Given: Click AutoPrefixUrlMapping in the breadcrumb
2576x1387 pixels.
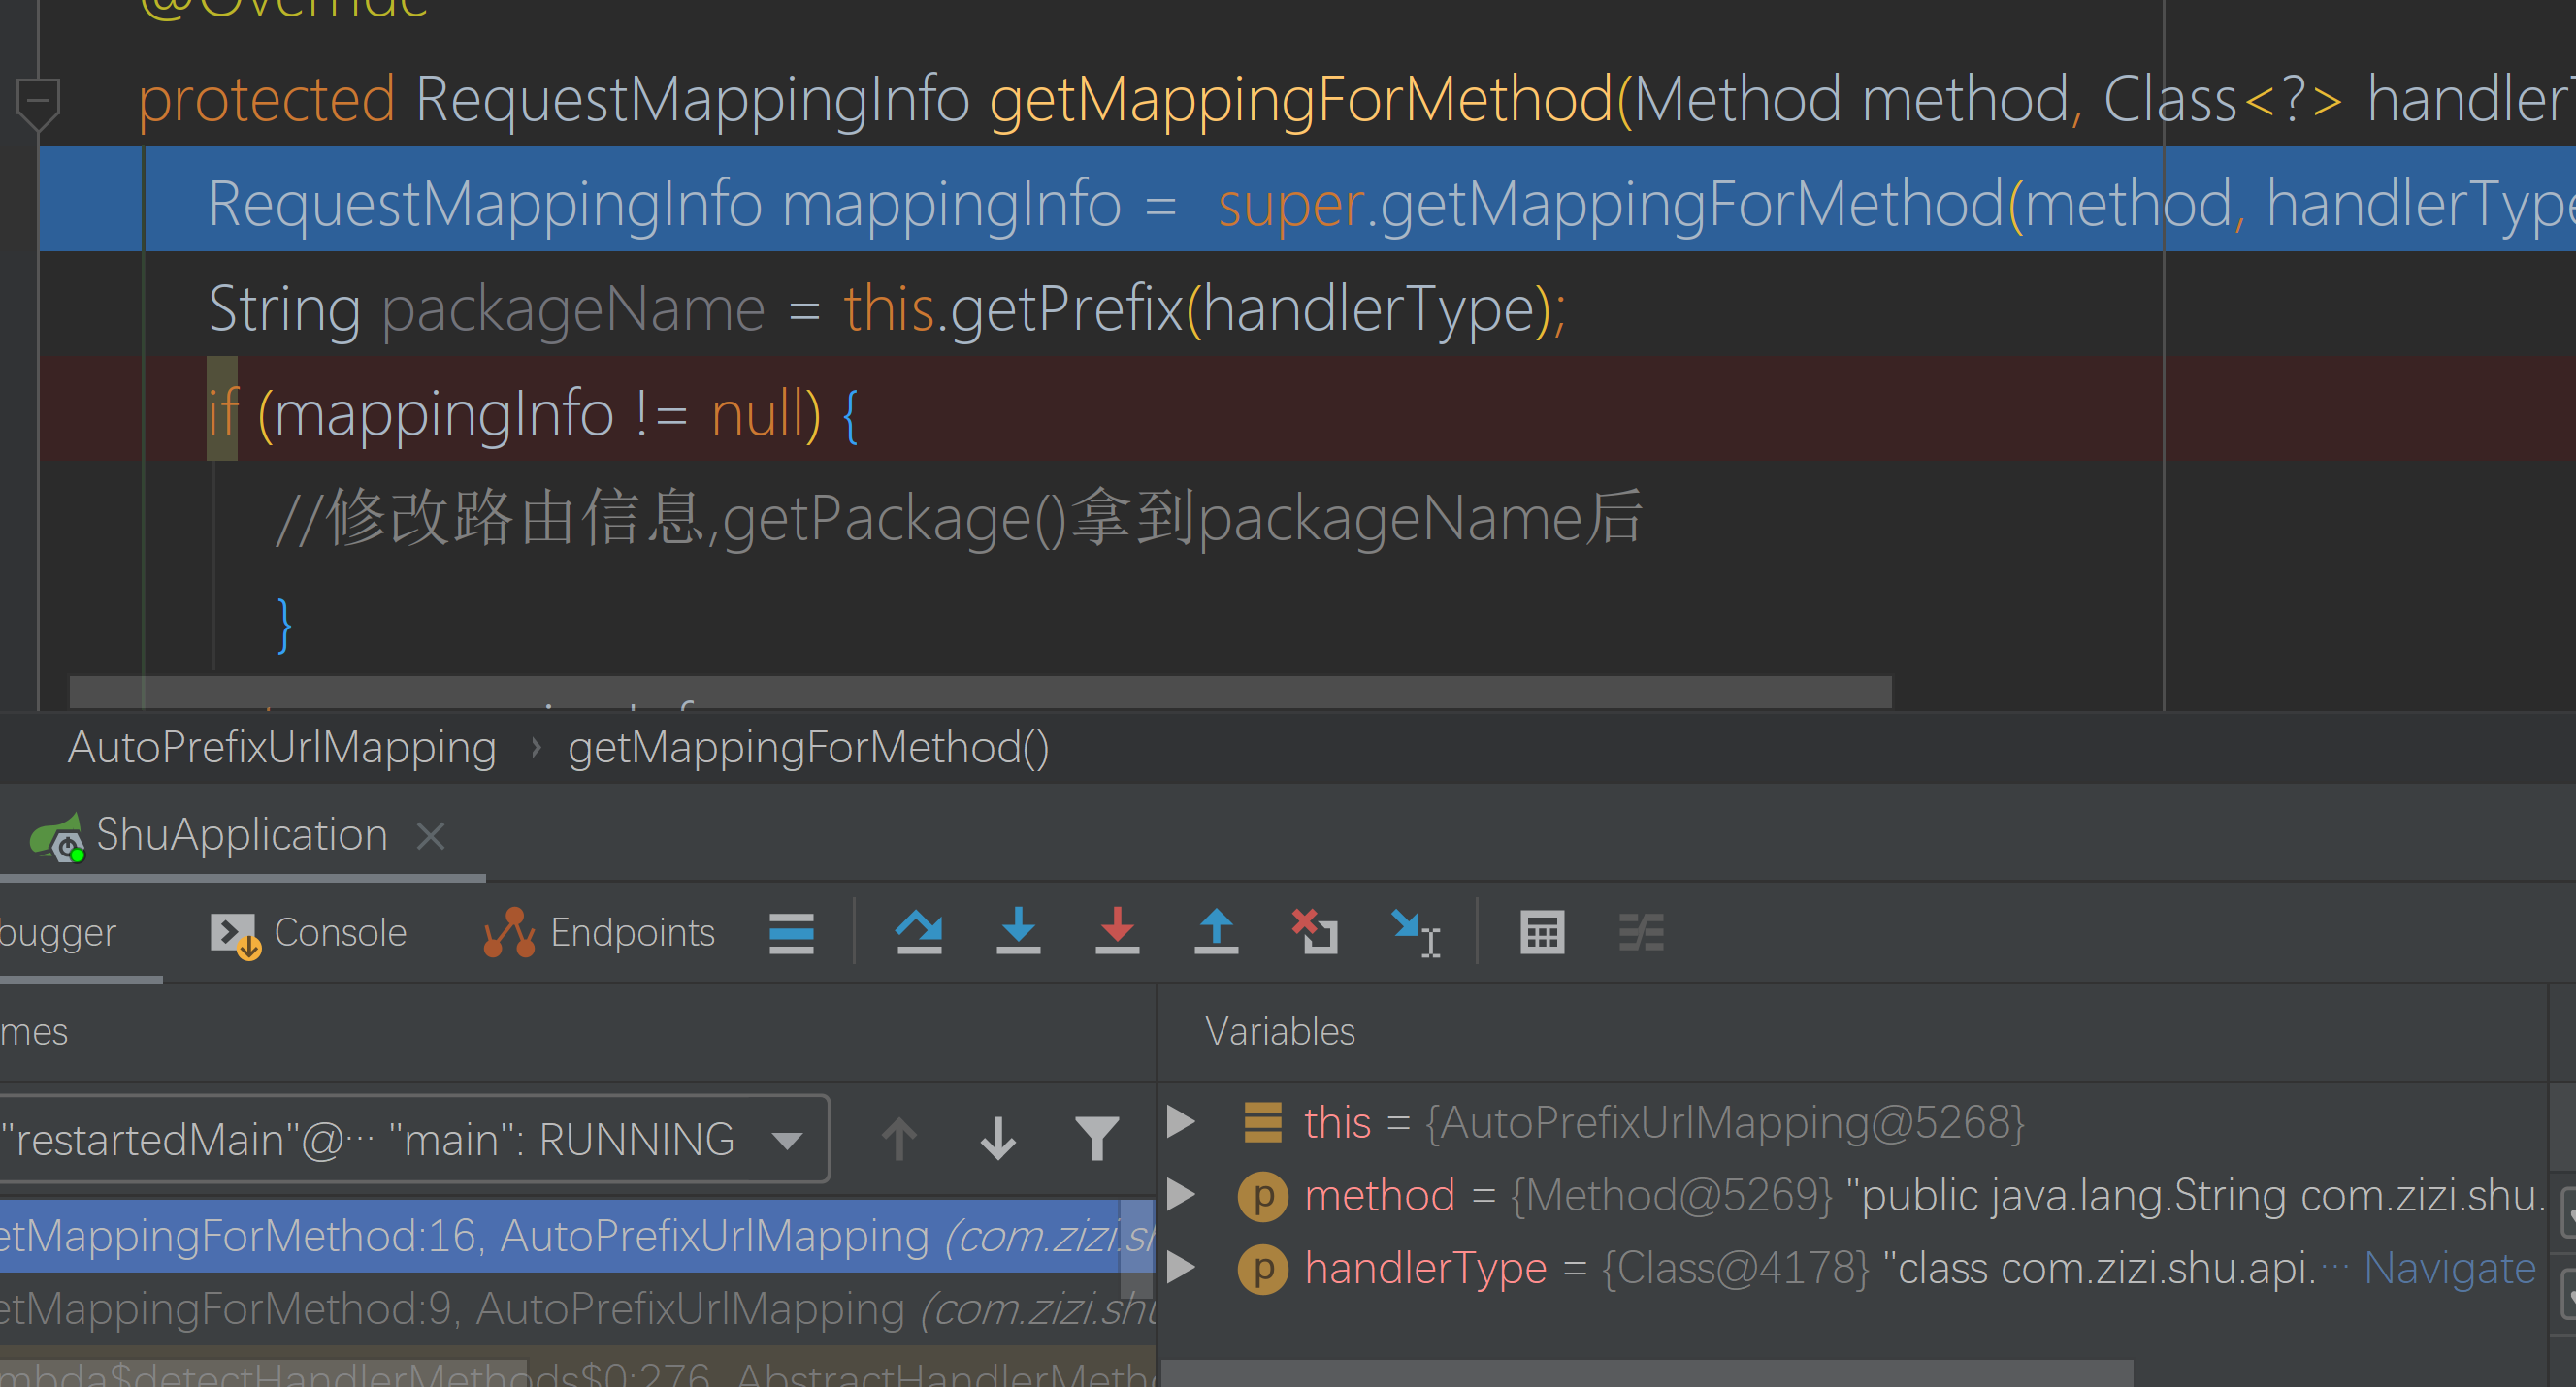Looking at the screenshot, I should click(x=282, y=748).
